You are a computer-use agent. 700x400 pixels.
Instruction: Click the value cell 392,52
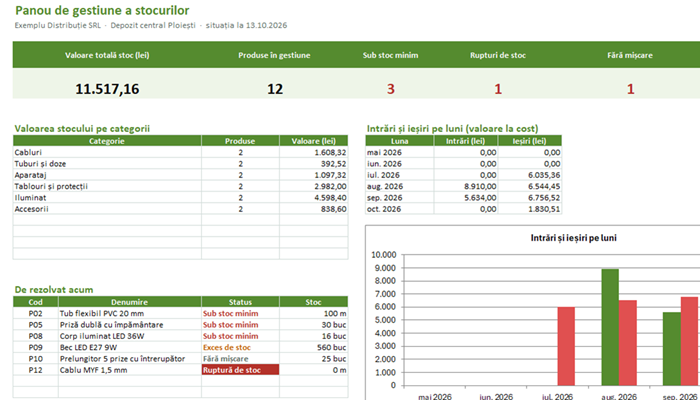[x=313, y=163]
